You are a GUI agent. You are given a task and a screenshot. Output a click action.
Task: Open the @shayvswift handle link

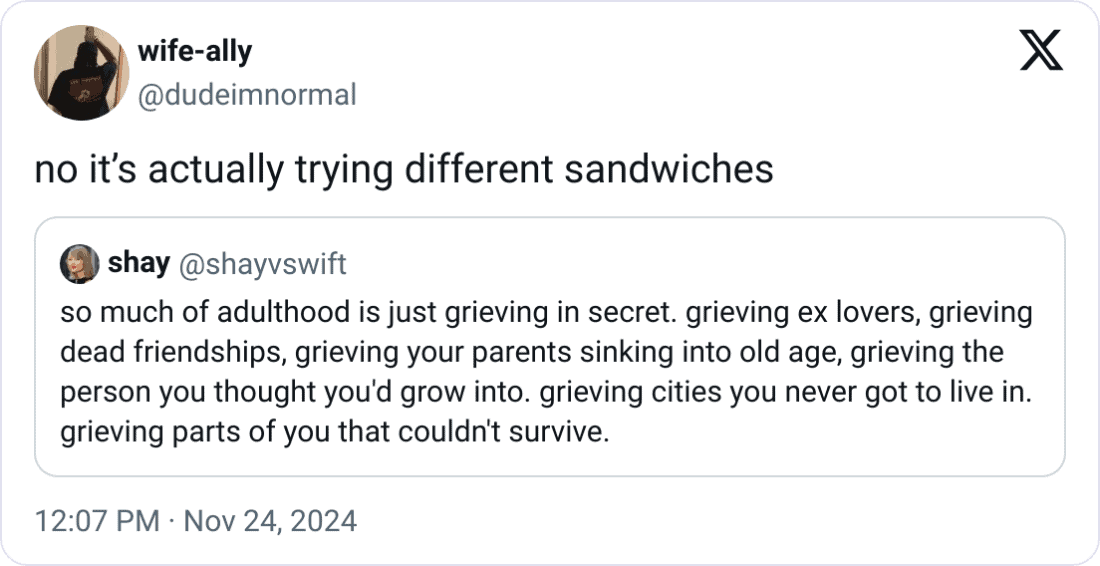(263, 264)
